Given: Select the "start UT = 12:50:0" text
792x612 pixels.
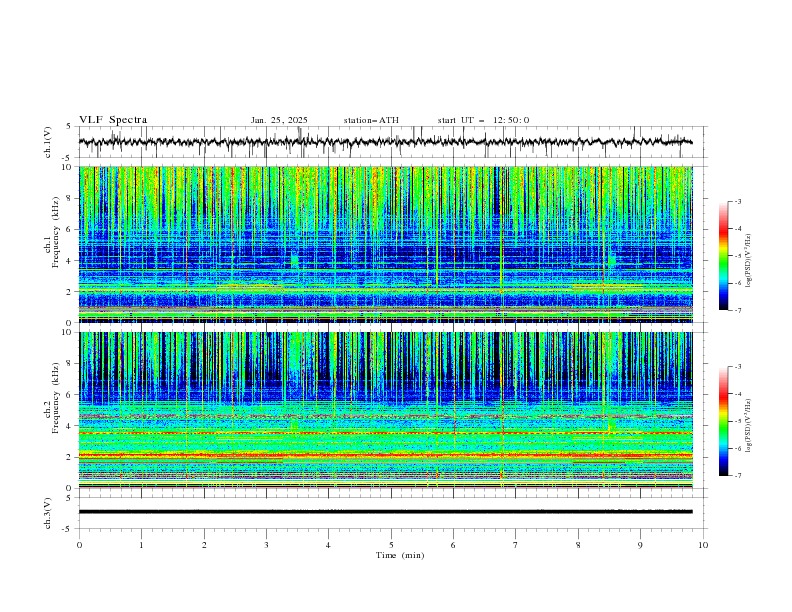Looking at the screenshot, I should 483,120.
